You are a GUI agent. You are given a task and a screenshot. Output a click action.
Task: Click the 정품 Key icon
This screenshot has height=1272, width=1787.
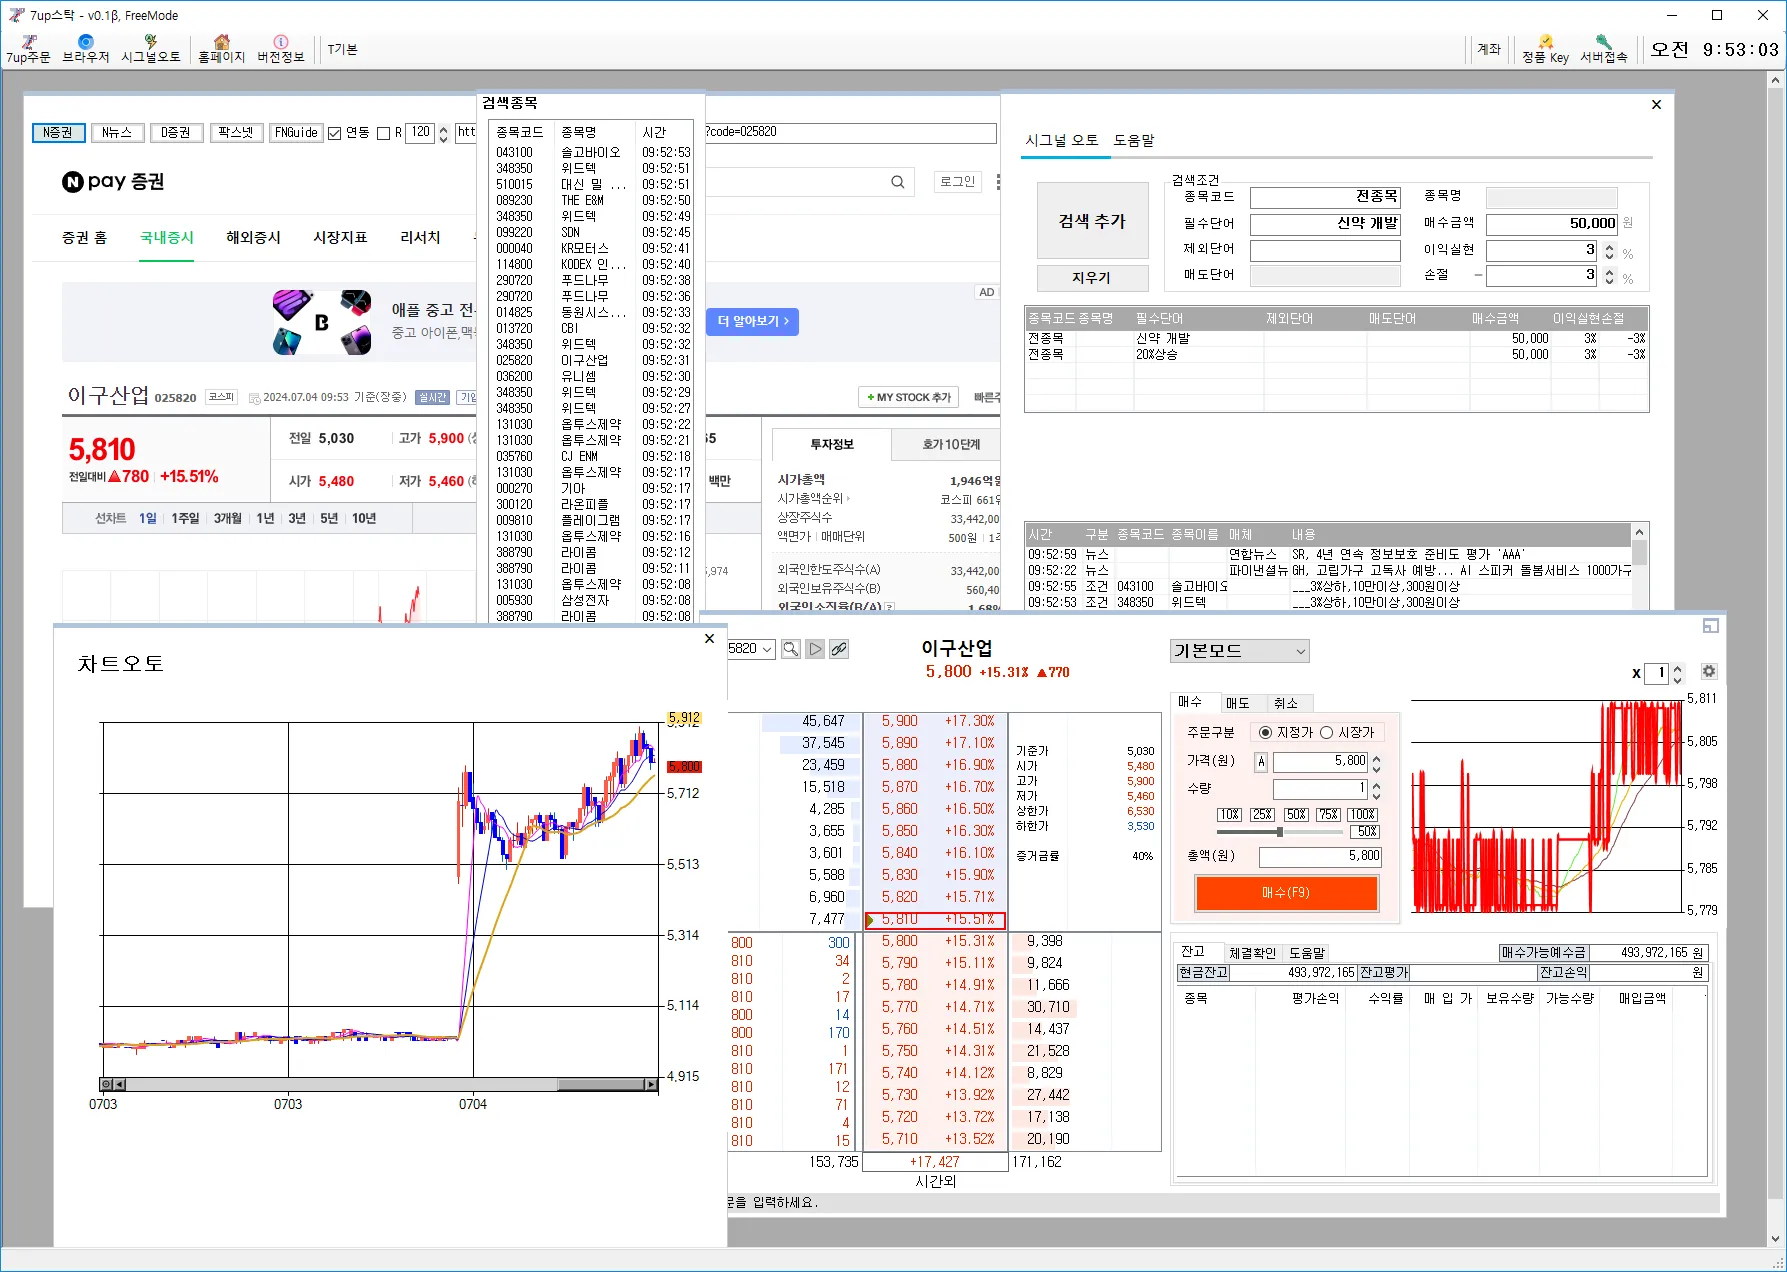click(x=1545, y=49)
